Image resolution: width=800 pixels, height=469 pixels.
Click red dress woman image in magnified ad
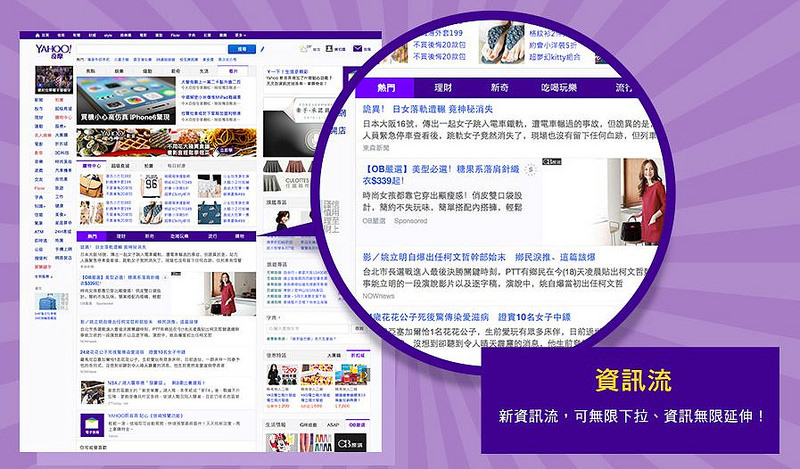(601, 201)
